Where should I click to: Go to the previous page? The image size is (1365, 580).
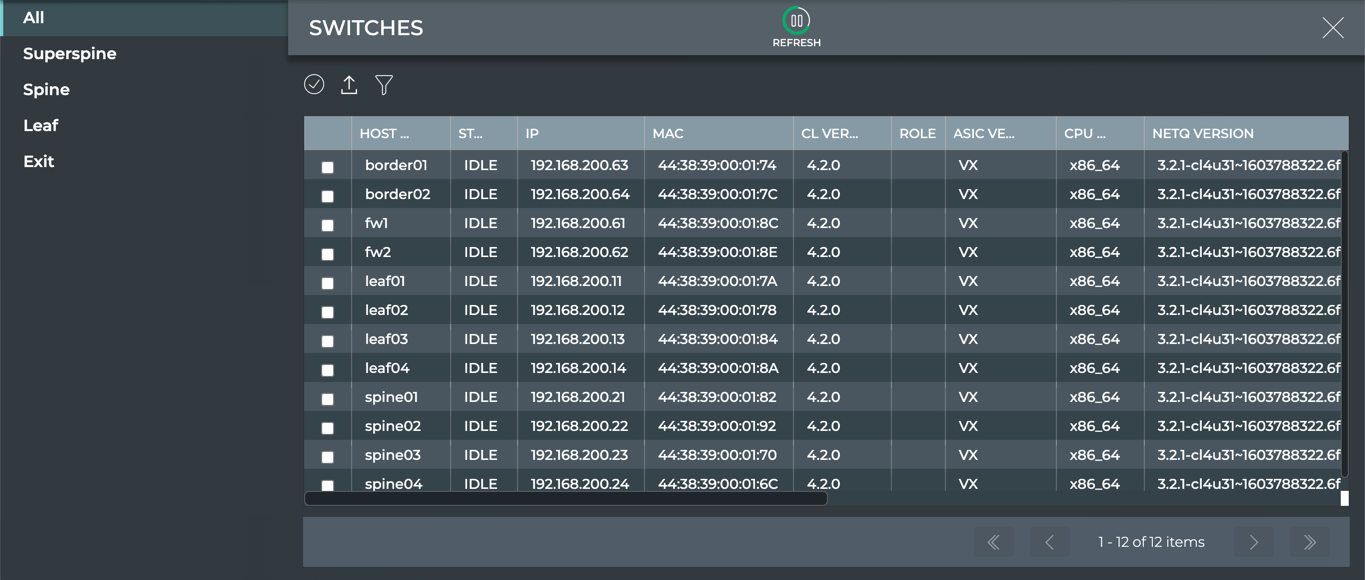pyautogui.click(x=1049, y=542)
